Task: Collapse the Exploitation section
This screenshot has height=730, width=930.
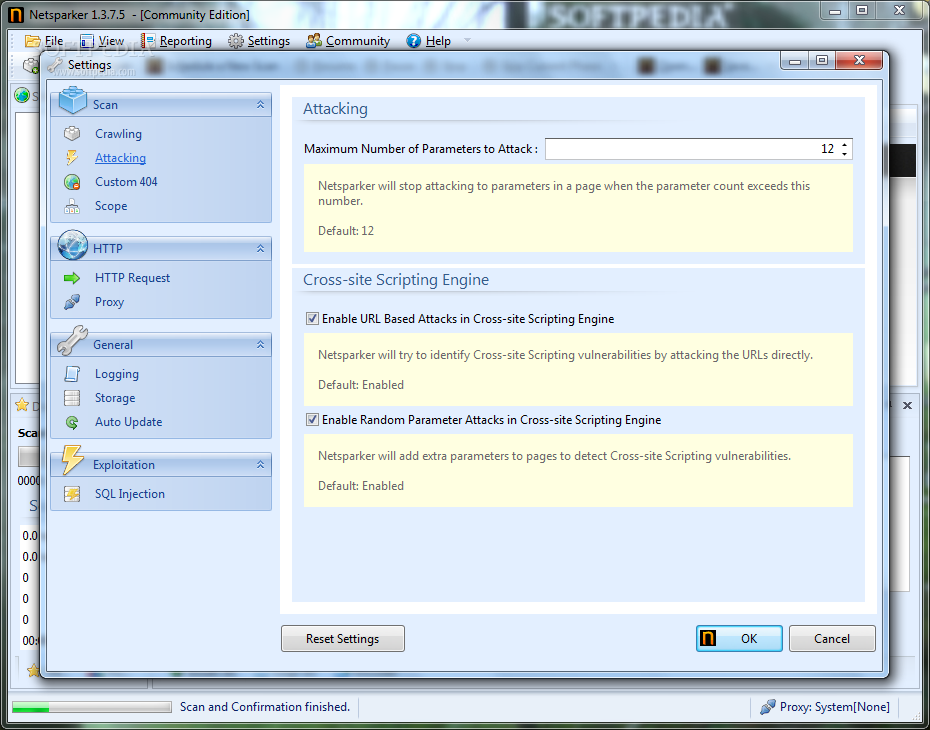Action: 260,464
